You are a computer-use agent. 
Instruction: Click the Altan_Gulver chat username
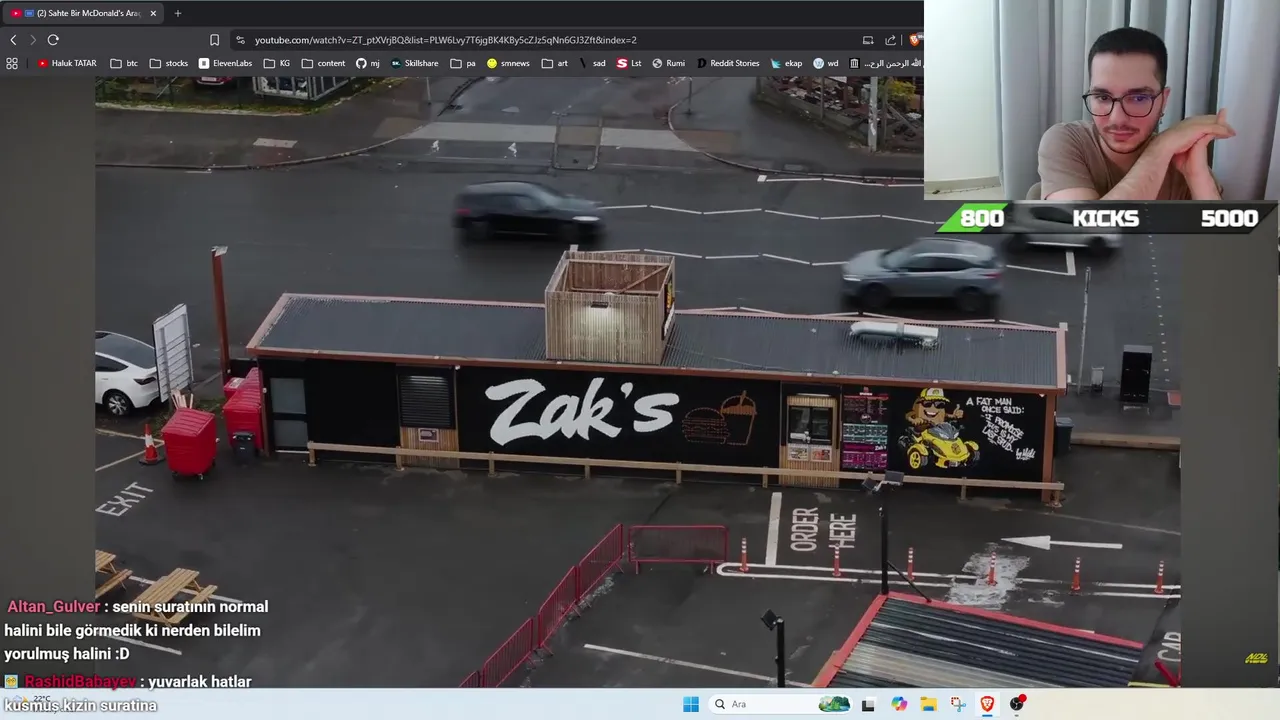point(54,607)
